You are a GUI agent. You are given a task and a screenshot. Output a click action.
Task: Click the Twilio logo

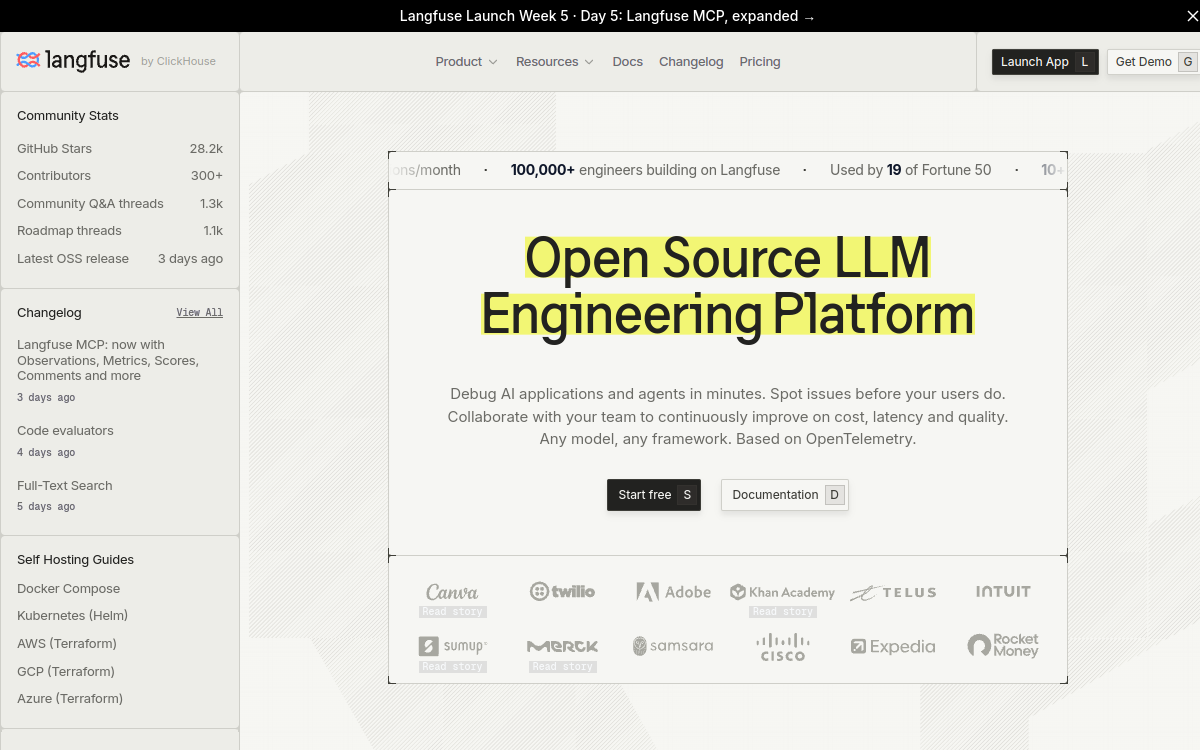coord(562,591)
